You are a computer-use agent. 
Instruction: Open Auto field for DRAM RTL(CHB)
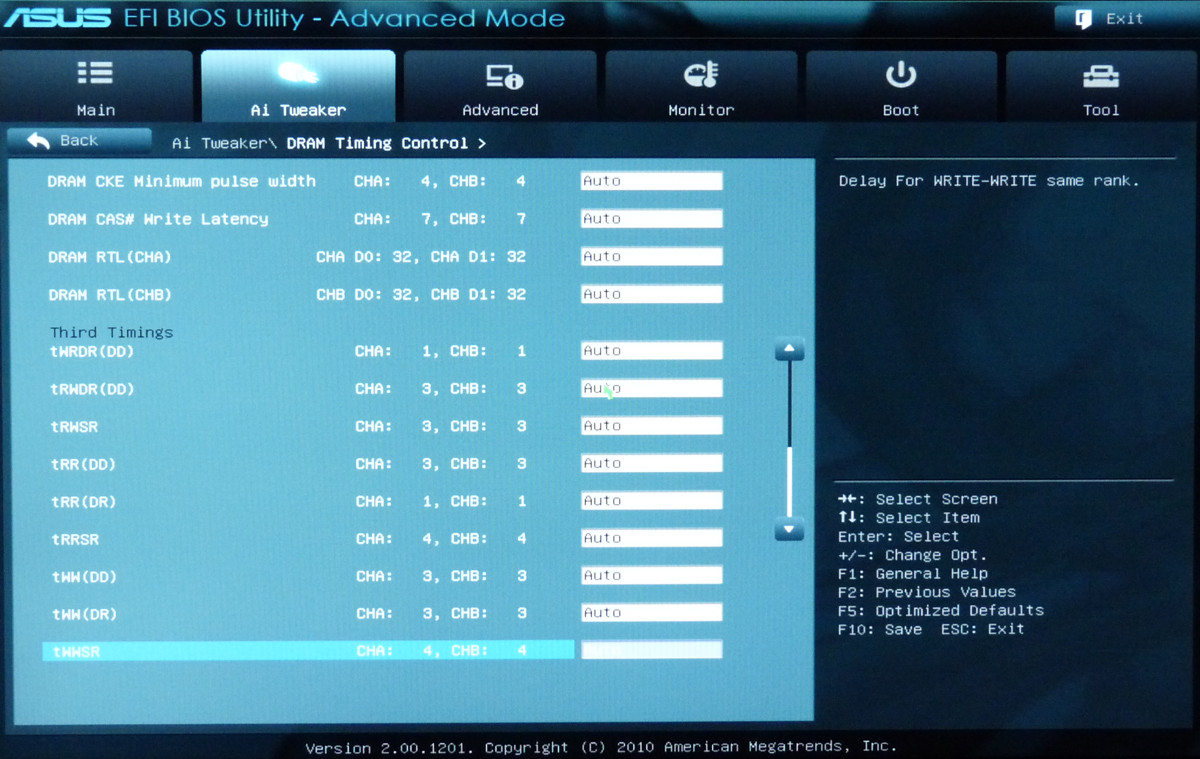[x=651, y=294]
